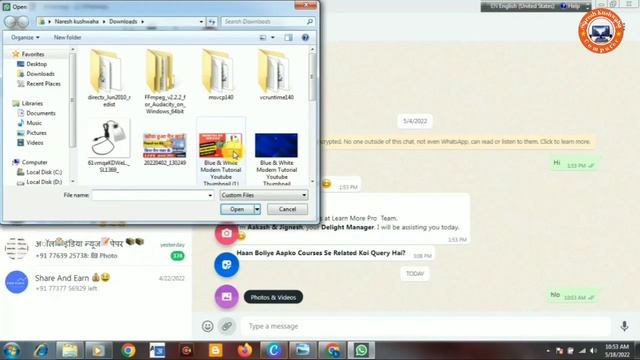Click the paperclip attach icon
640x360 pixels.
(227, 326)
